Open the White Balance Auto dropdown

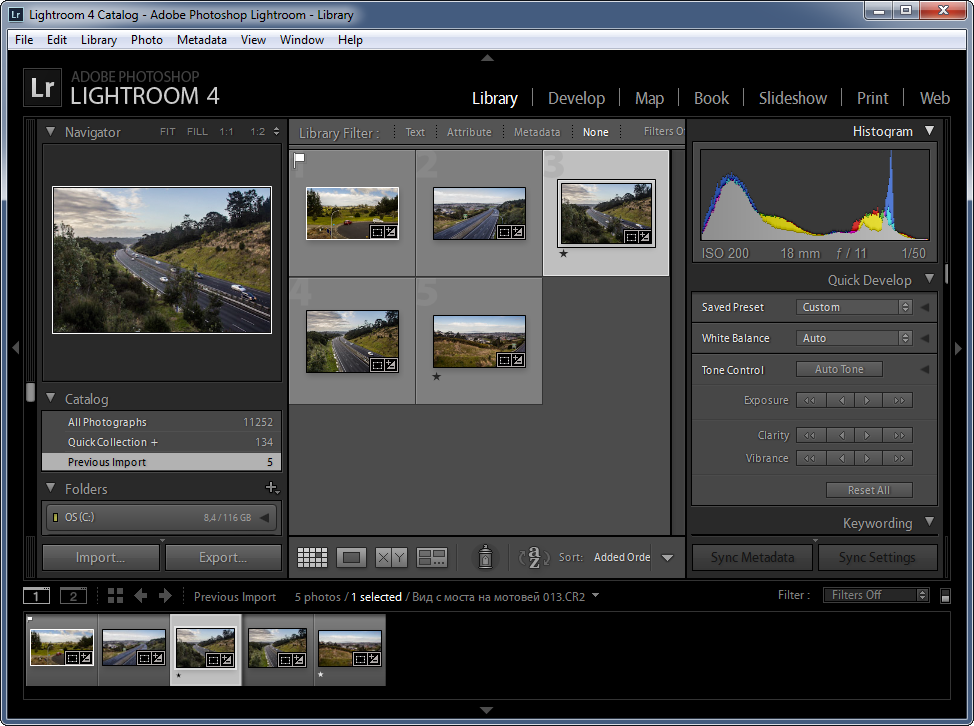tap(854, 338)
